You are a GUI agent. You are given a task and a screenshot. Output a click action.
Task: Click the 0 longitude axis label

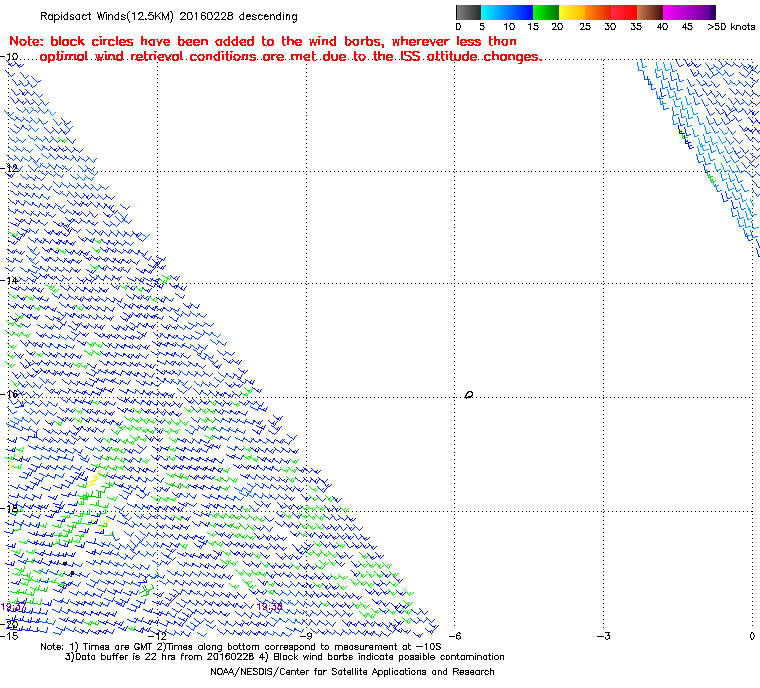(x=752, y=636)
